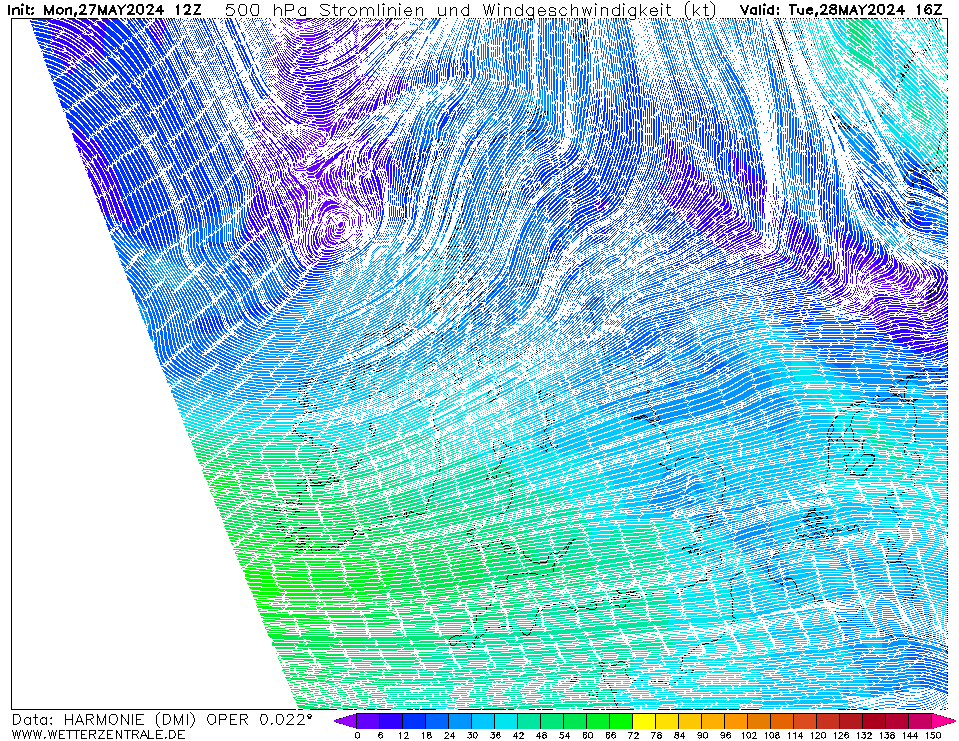Click the purple arrow capping the legend's left end
Screen dimensions: 959x741
pos(346,721)
